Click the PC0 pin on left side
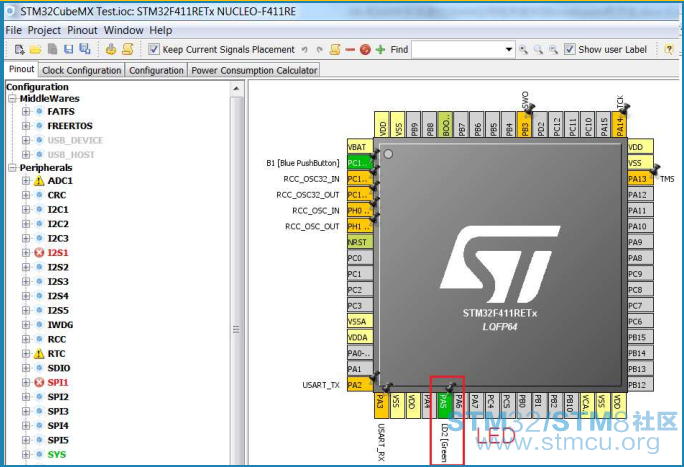 point(360,258)
